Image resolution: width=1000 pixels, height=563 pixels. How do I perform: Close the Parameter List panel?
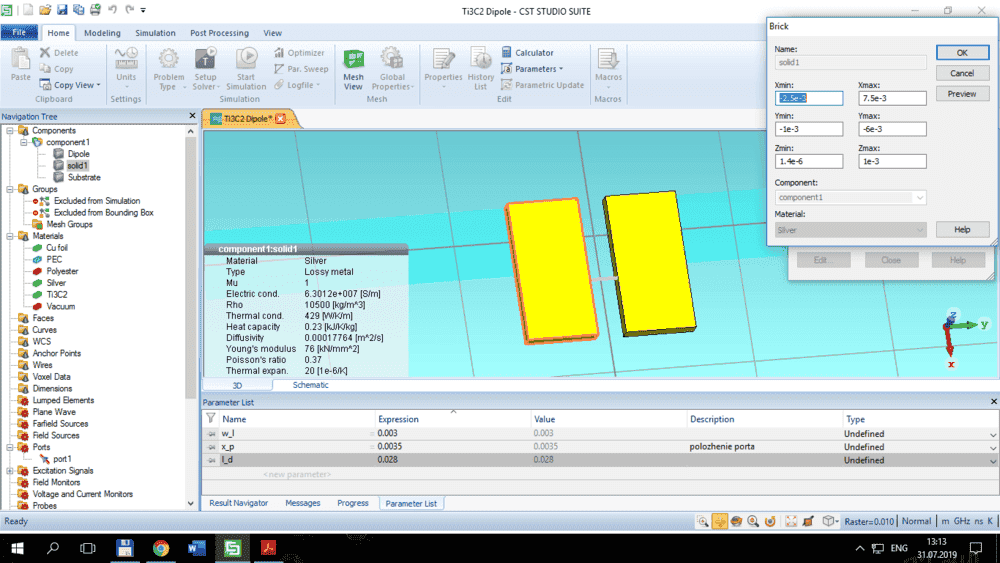point(994,402)
